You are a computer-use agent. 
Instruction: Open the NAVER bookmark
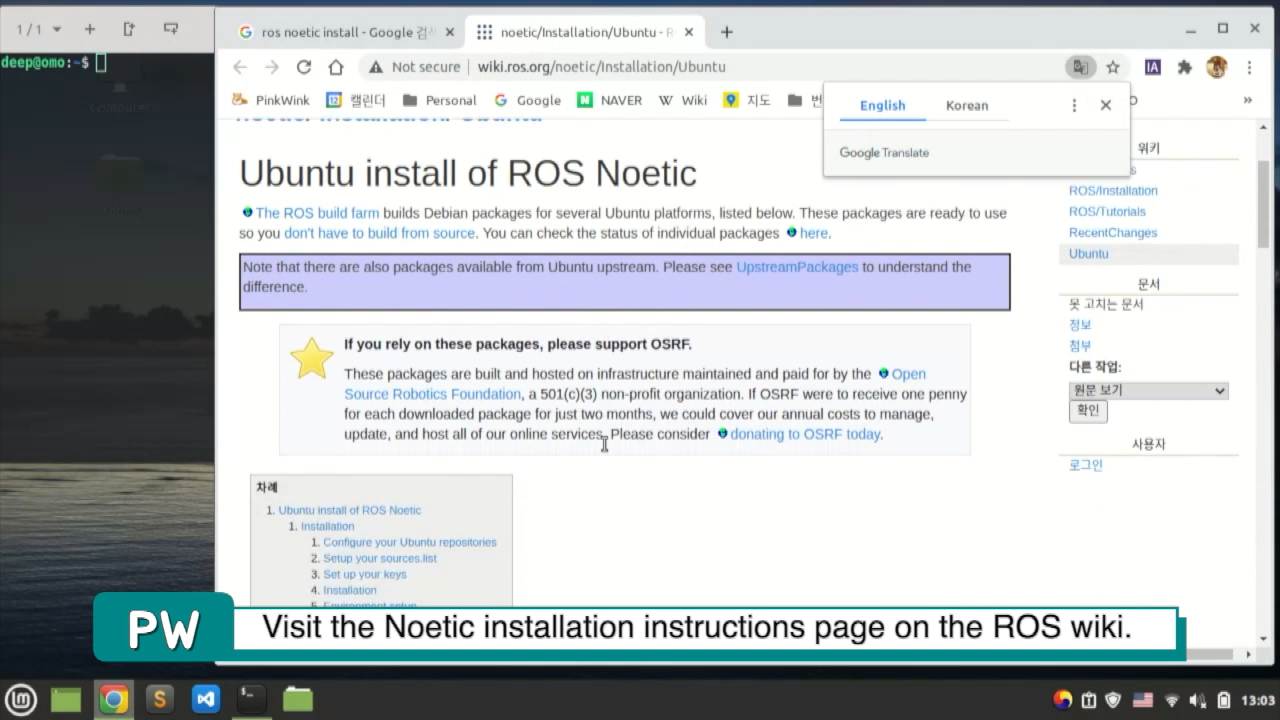point(609,100)
